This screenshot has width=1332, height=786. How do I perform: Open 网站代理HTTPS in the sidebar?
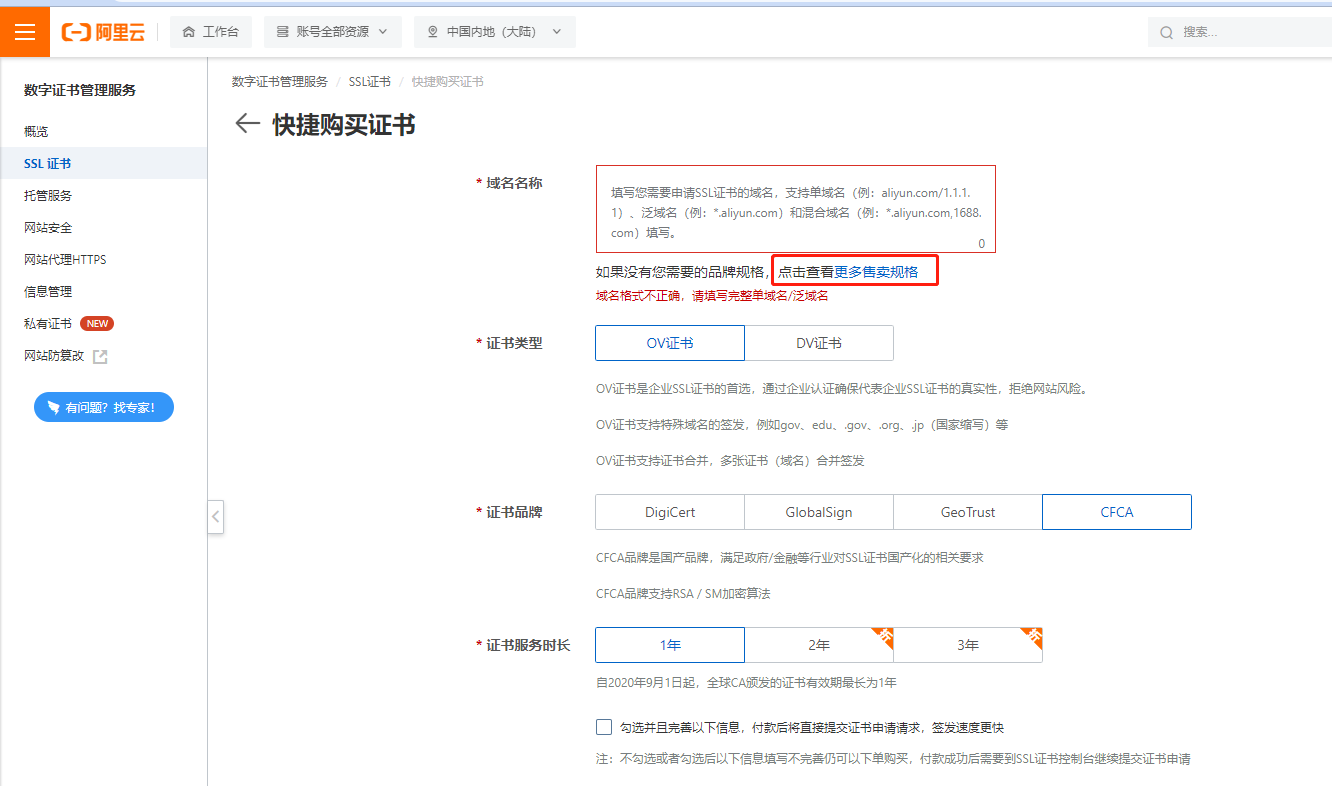[65, 259]
